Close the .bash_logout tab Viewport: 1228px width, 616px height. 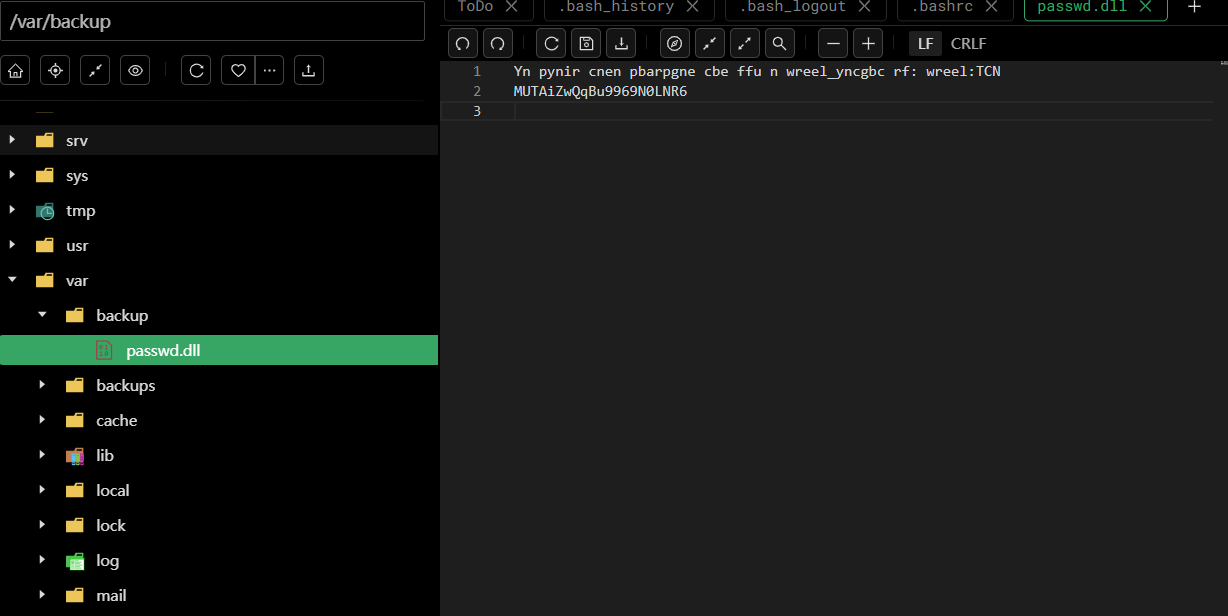(864, 6)
